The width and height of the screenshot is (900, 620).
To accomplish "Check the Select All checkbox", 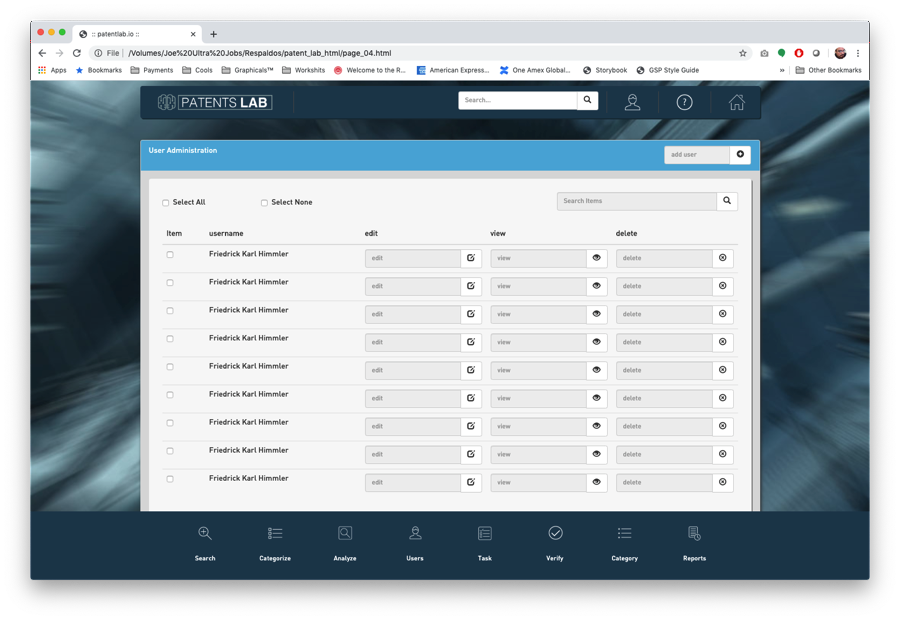I will tap(165, 203).
